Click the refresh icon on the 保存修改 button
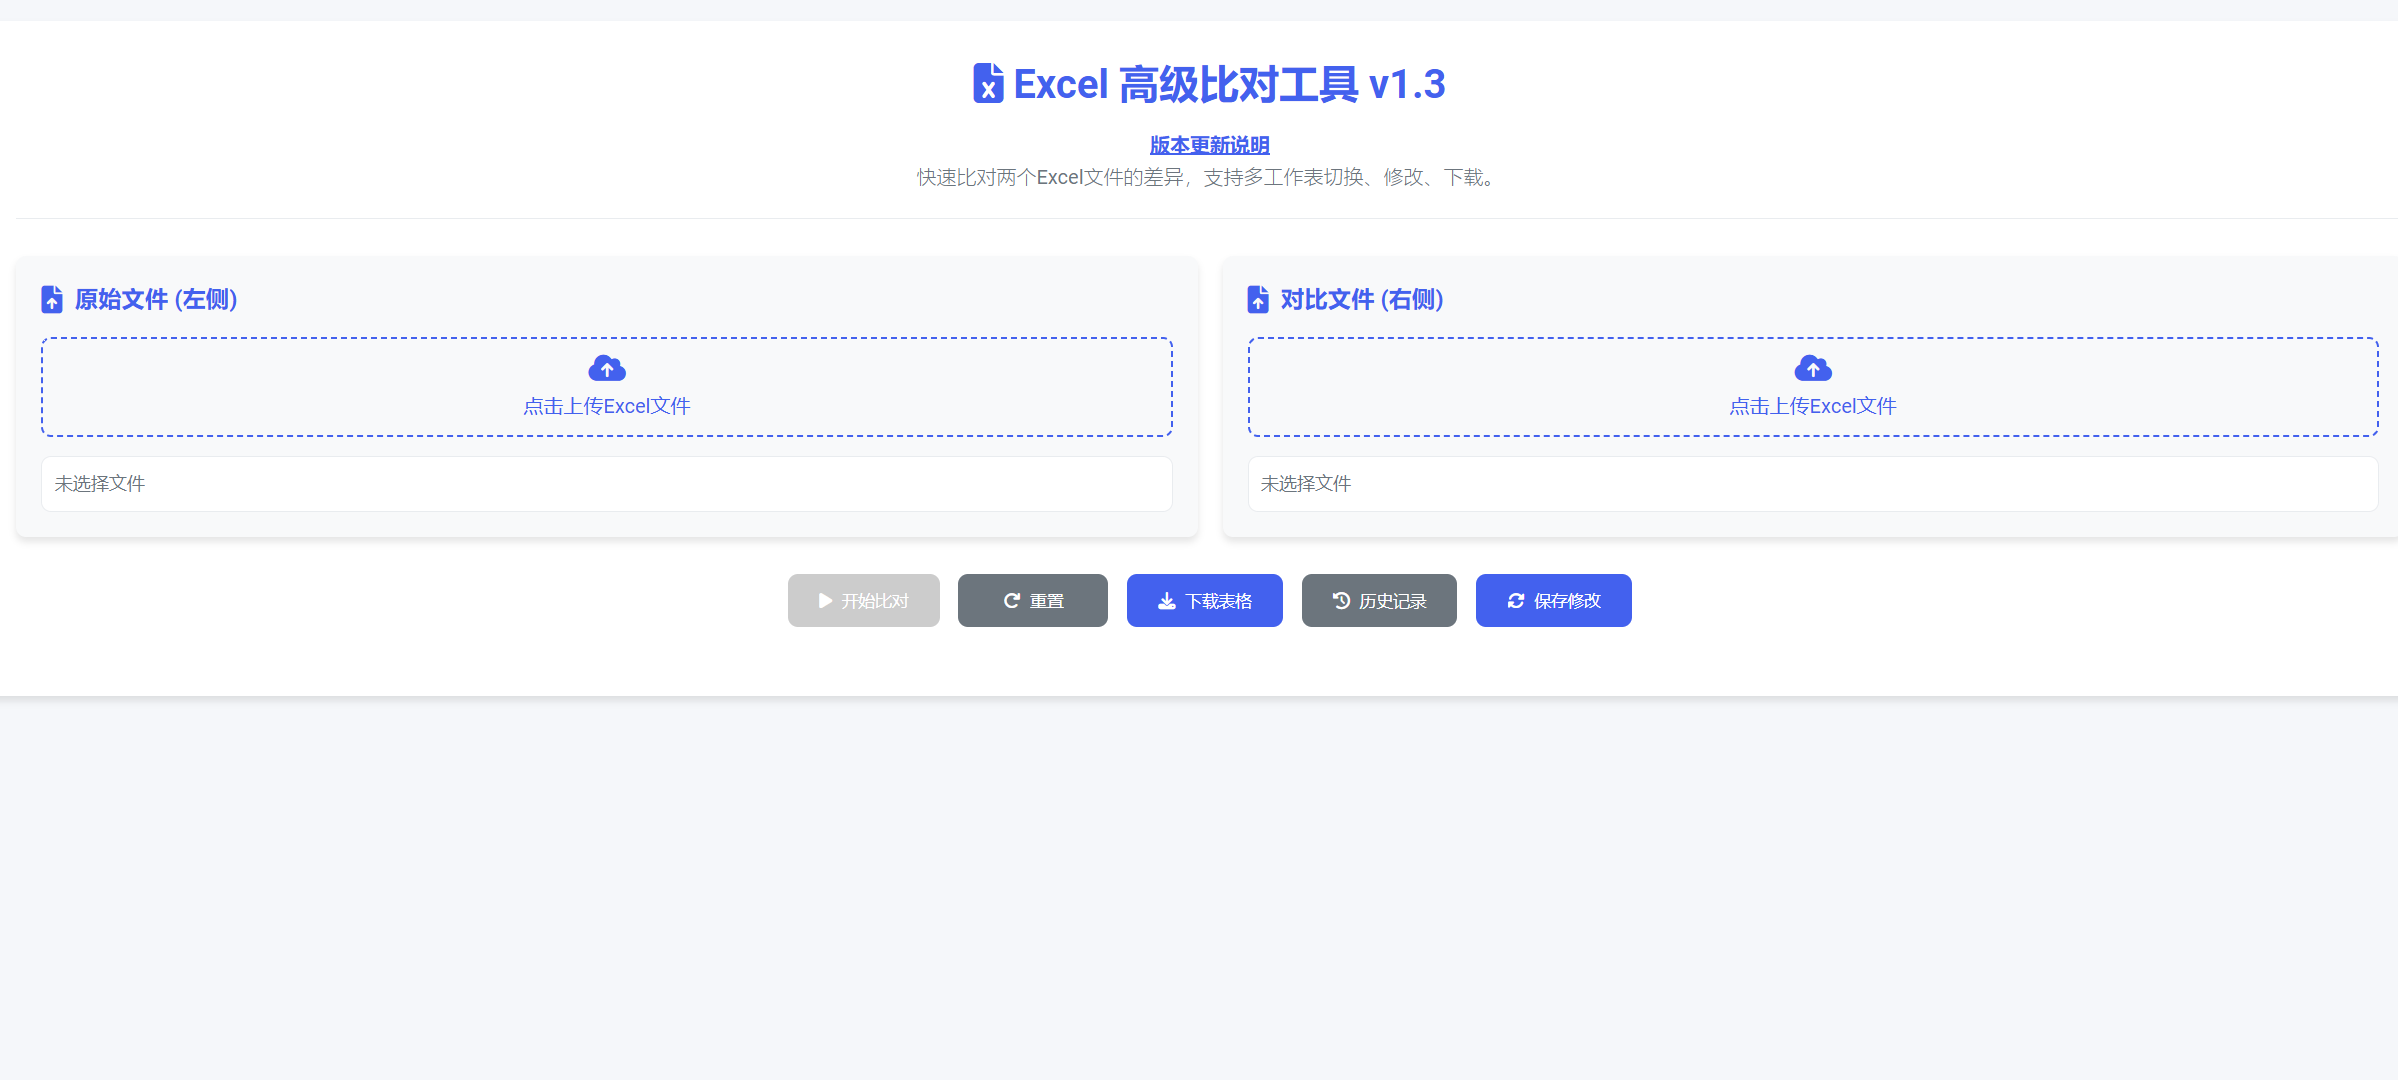 (x=1515, y=600)
